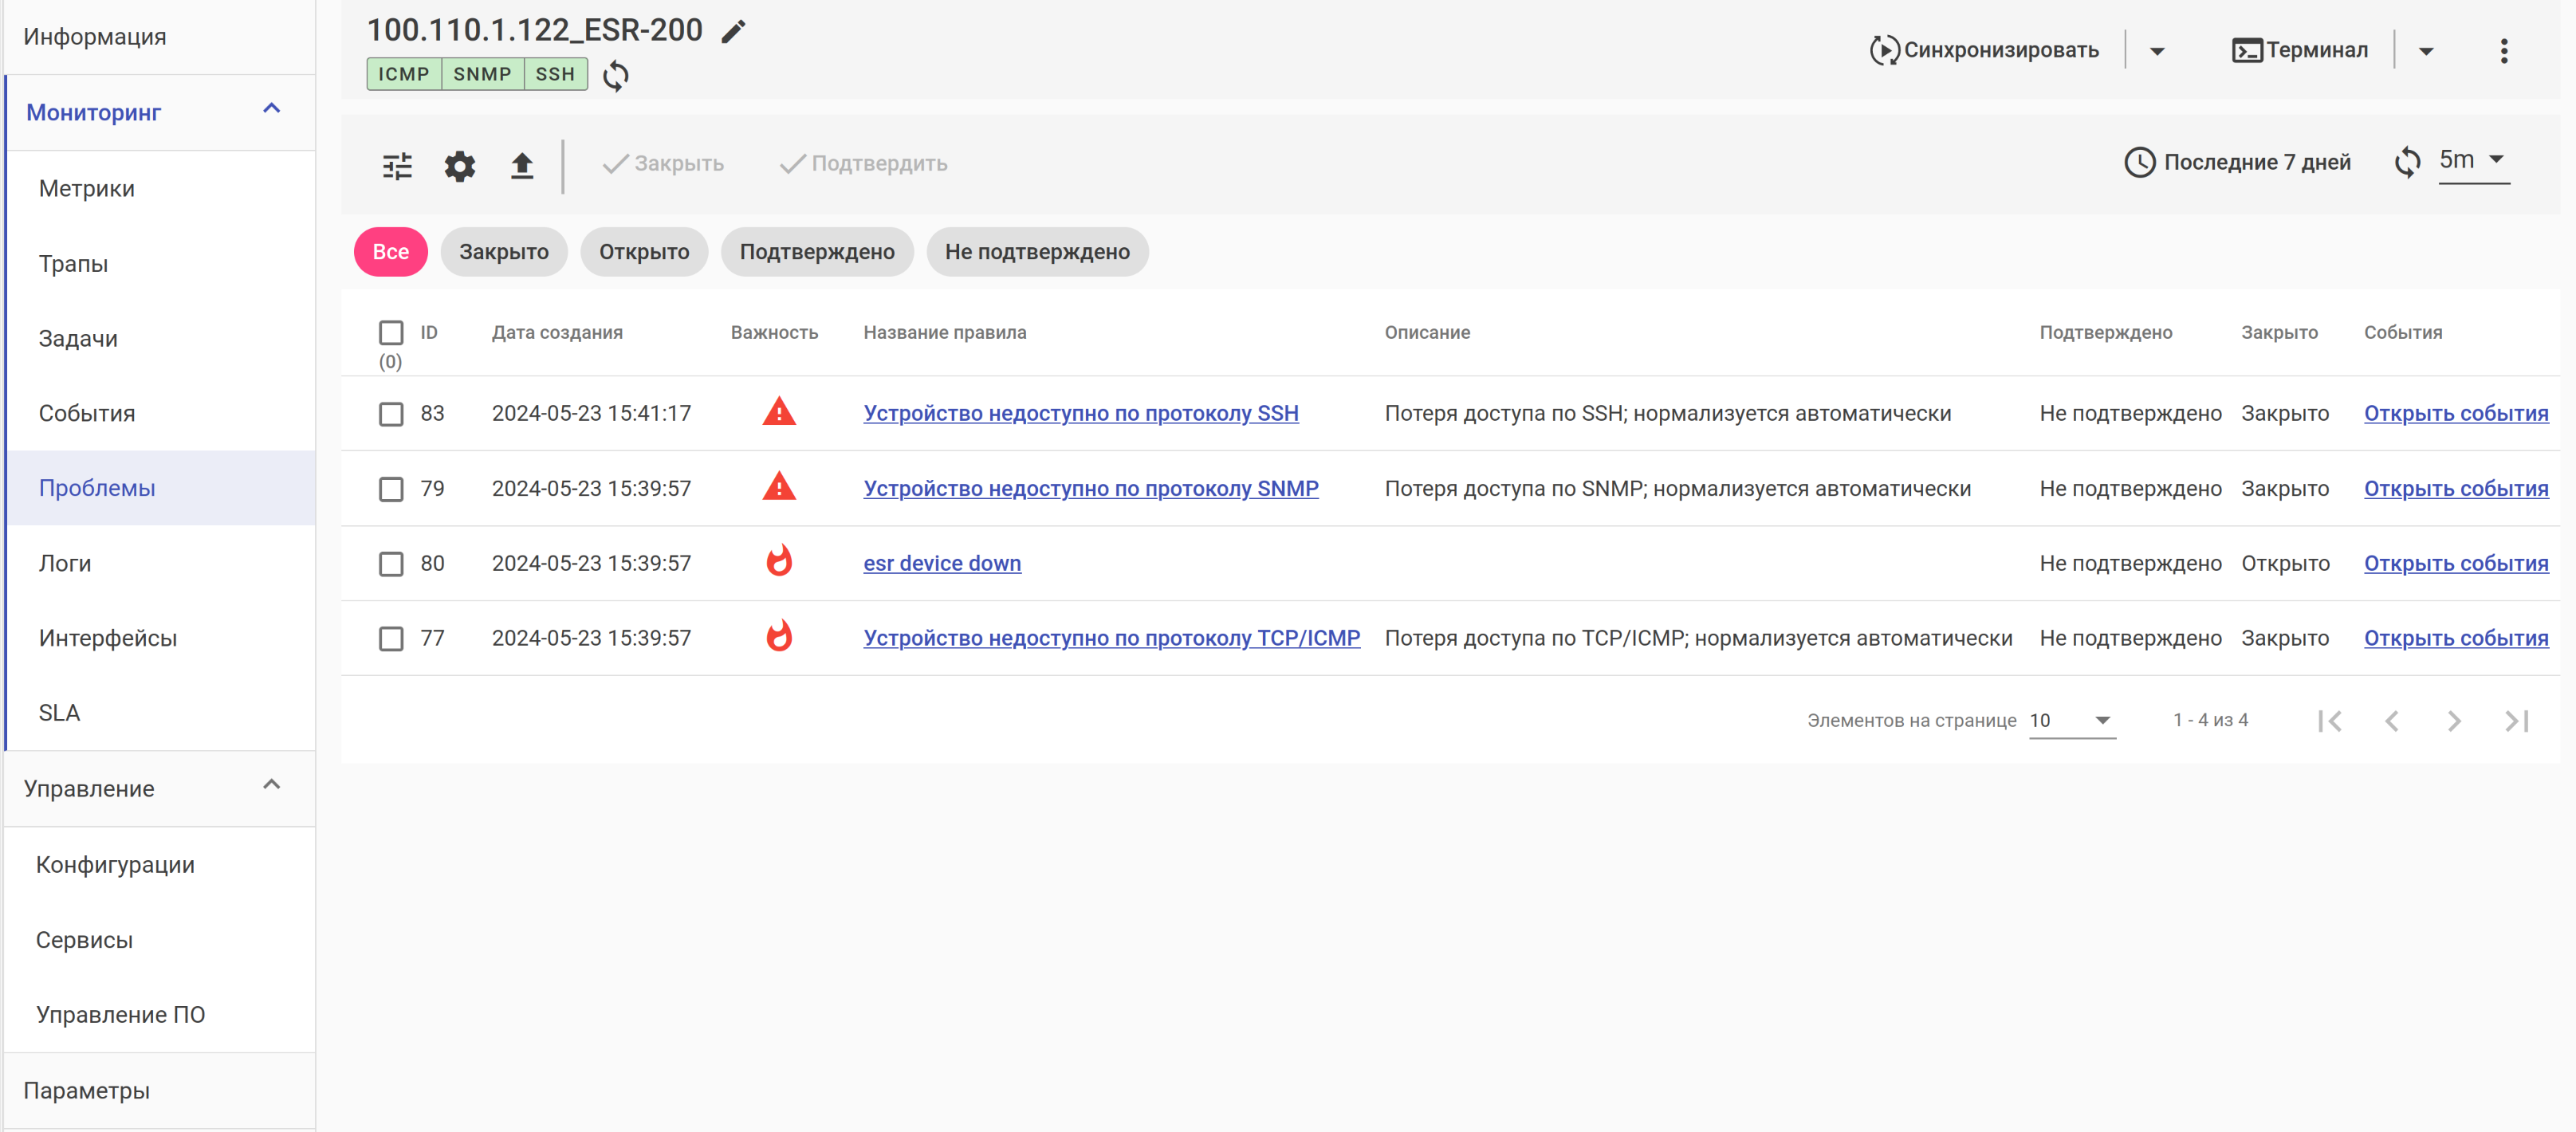The image size is (2576, 1132).
Task: Select the Открыто filter chip
Action: tap(643, 252)
